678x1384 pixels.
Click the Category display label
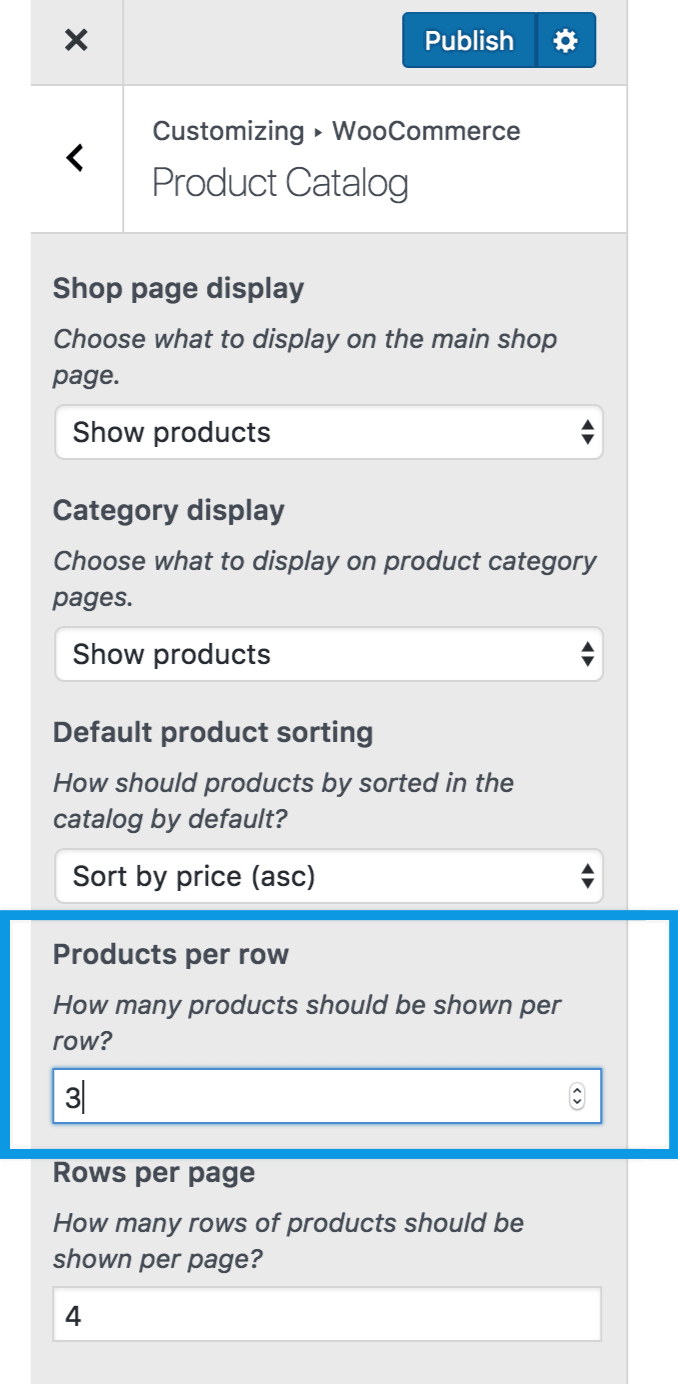[x=168, y=510]
